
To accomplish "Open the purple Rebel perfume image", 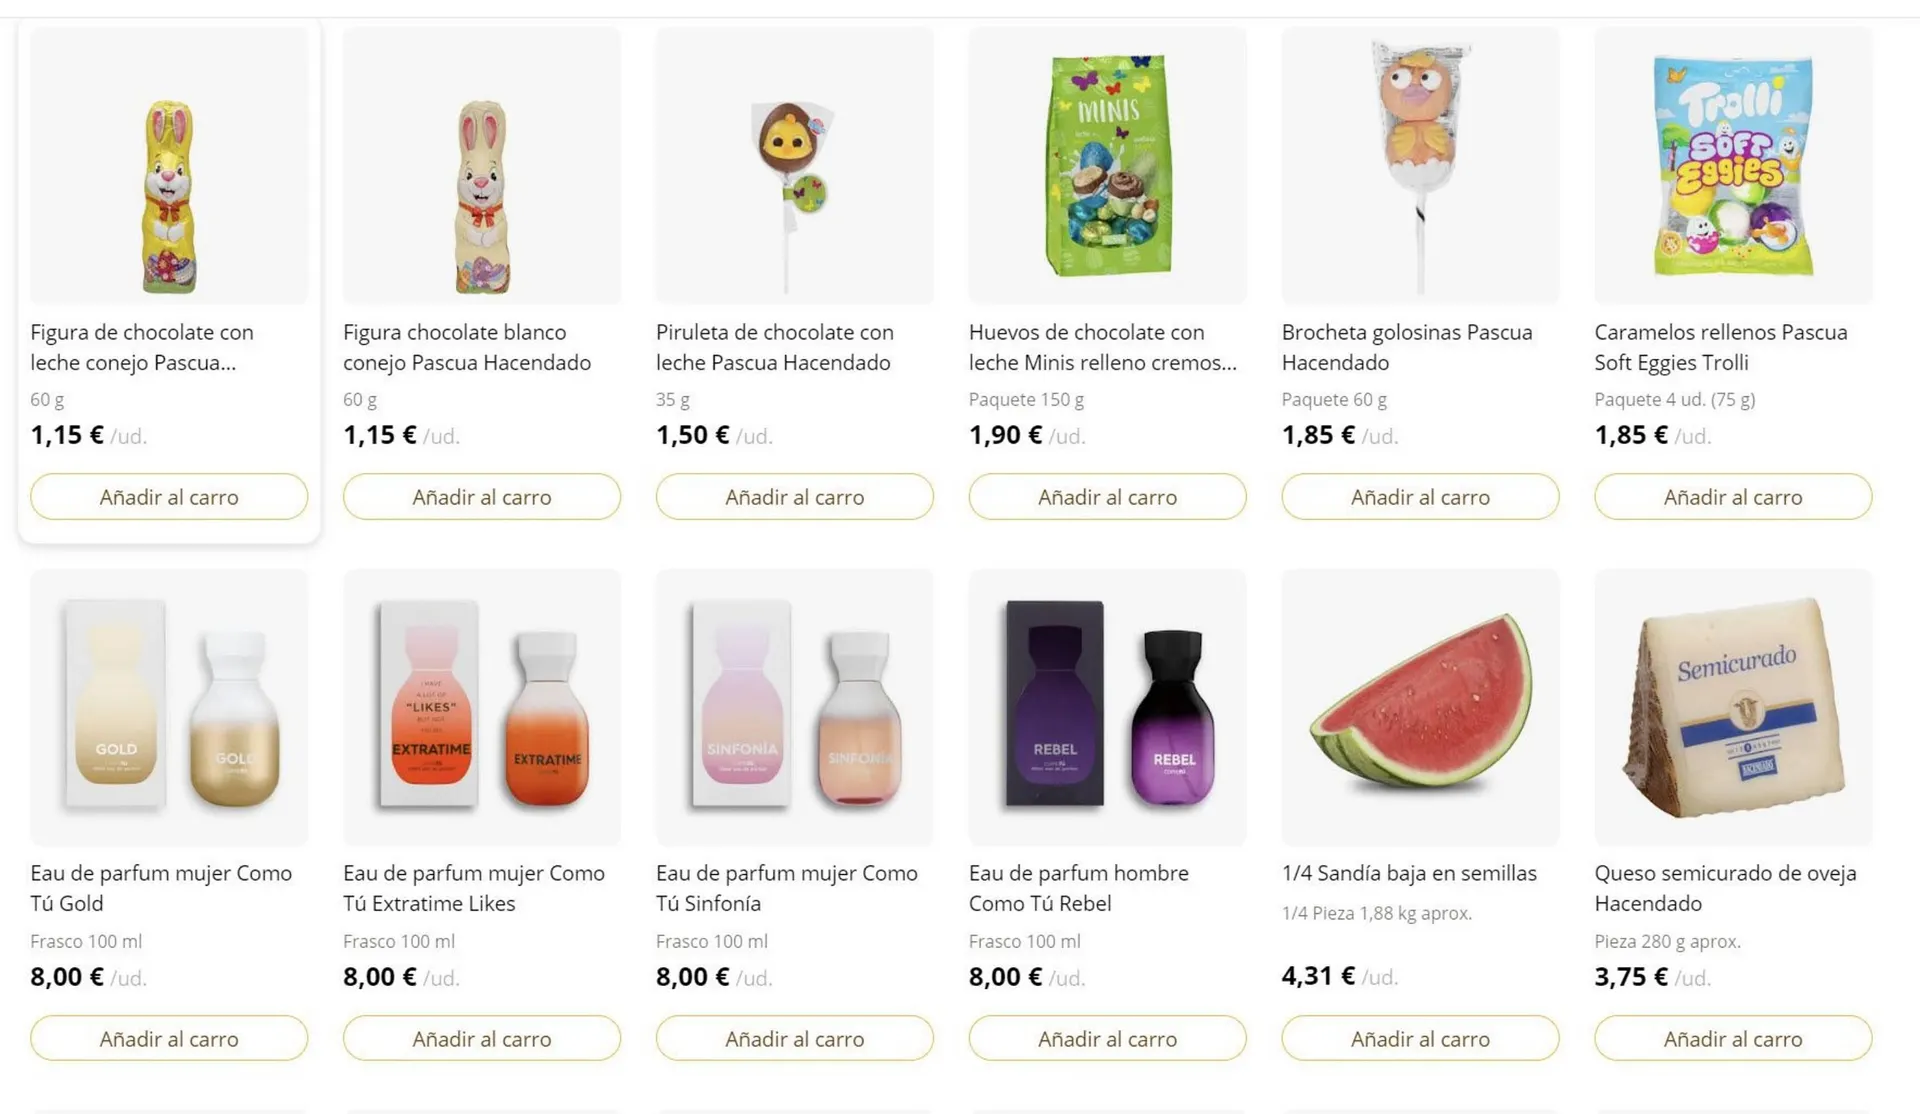I will tap(1107, 707).
